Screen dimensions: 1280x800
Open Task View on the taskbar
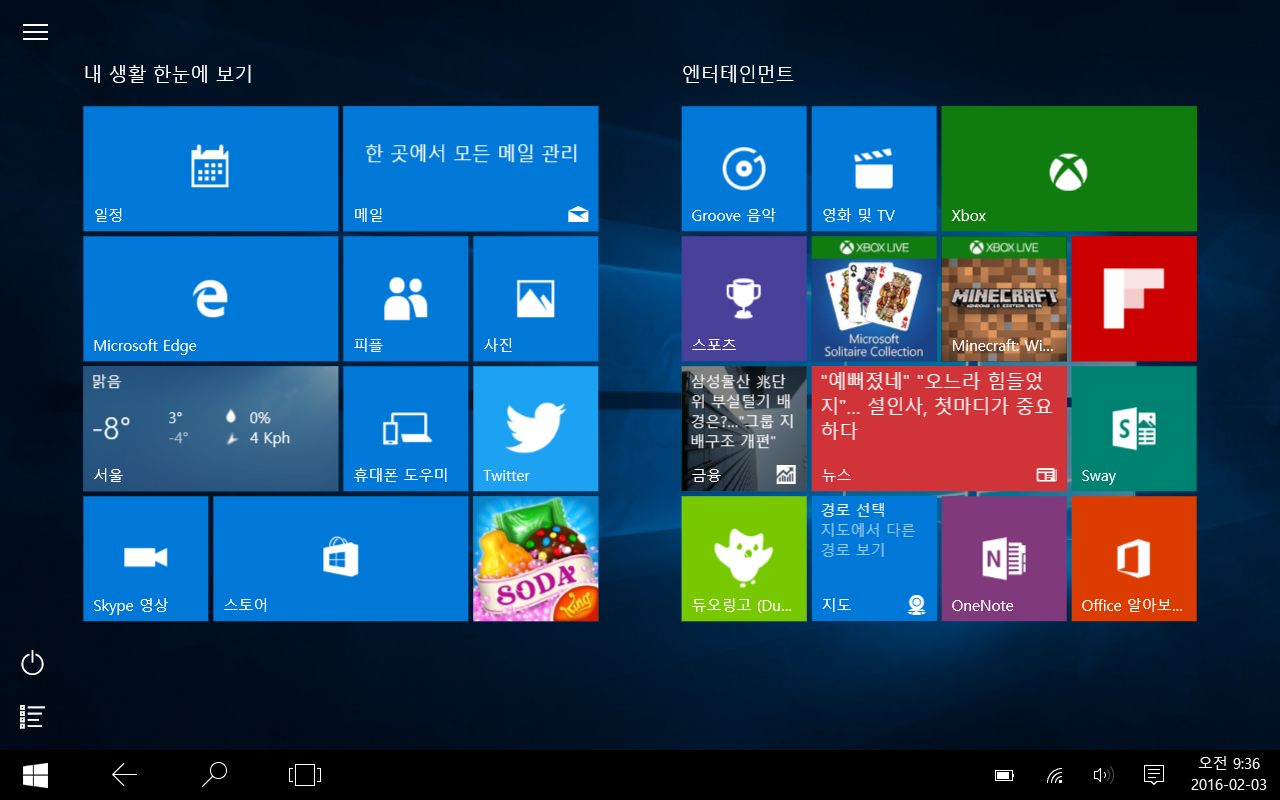click(305, 775)
